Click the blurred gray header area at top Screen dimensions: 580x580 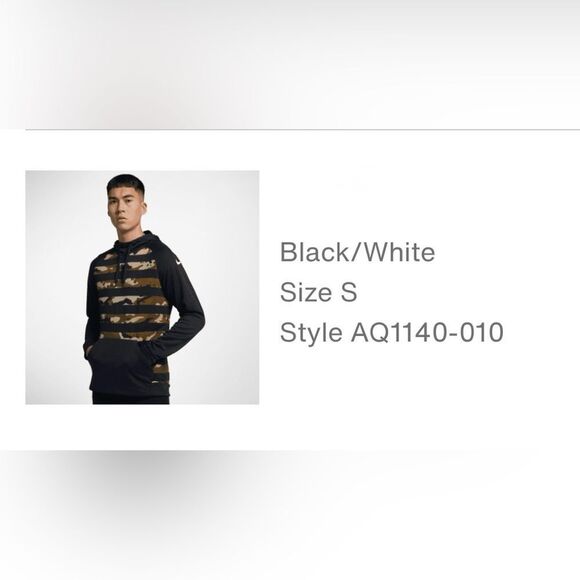click(x=290, y=63)
